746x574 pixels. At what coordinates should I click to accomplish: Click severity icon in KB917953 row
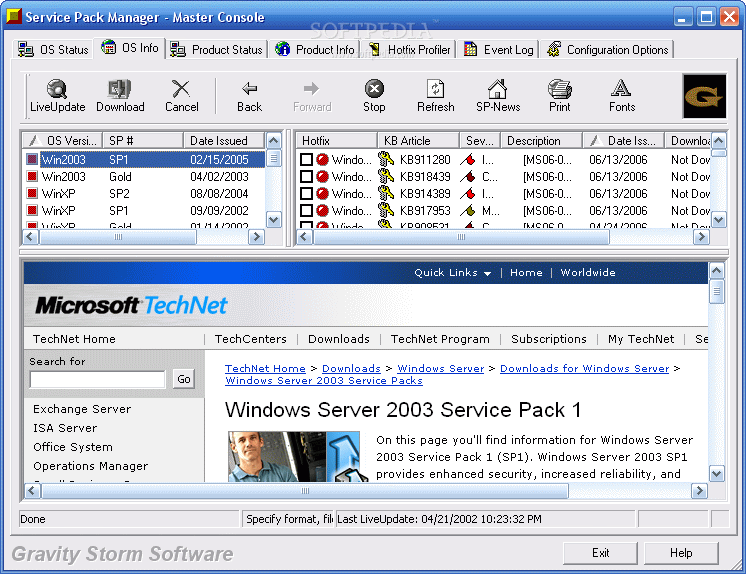[x=468, y=210]
